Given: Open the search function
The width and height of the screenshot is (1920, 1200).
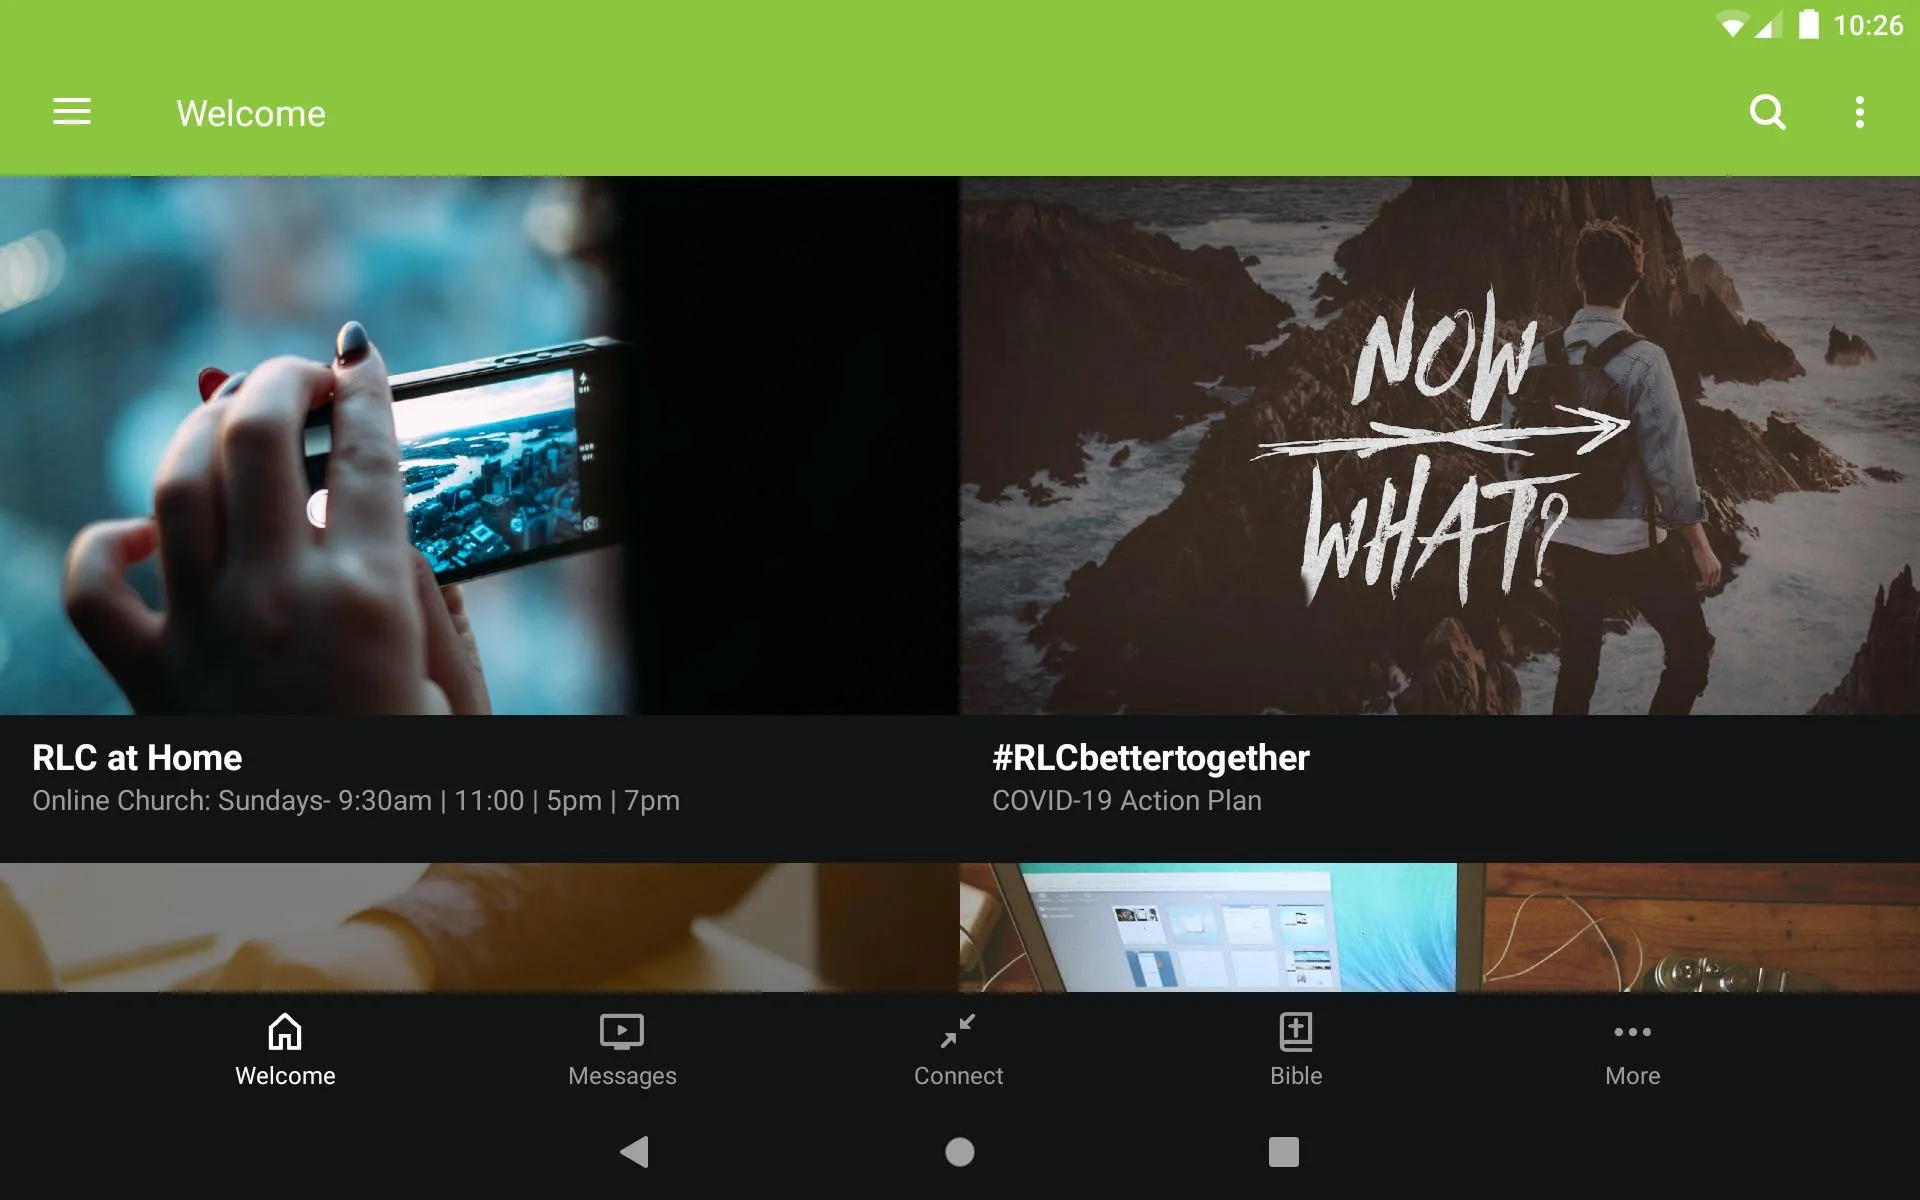Looking at the screenshot, I should 1767,112.
